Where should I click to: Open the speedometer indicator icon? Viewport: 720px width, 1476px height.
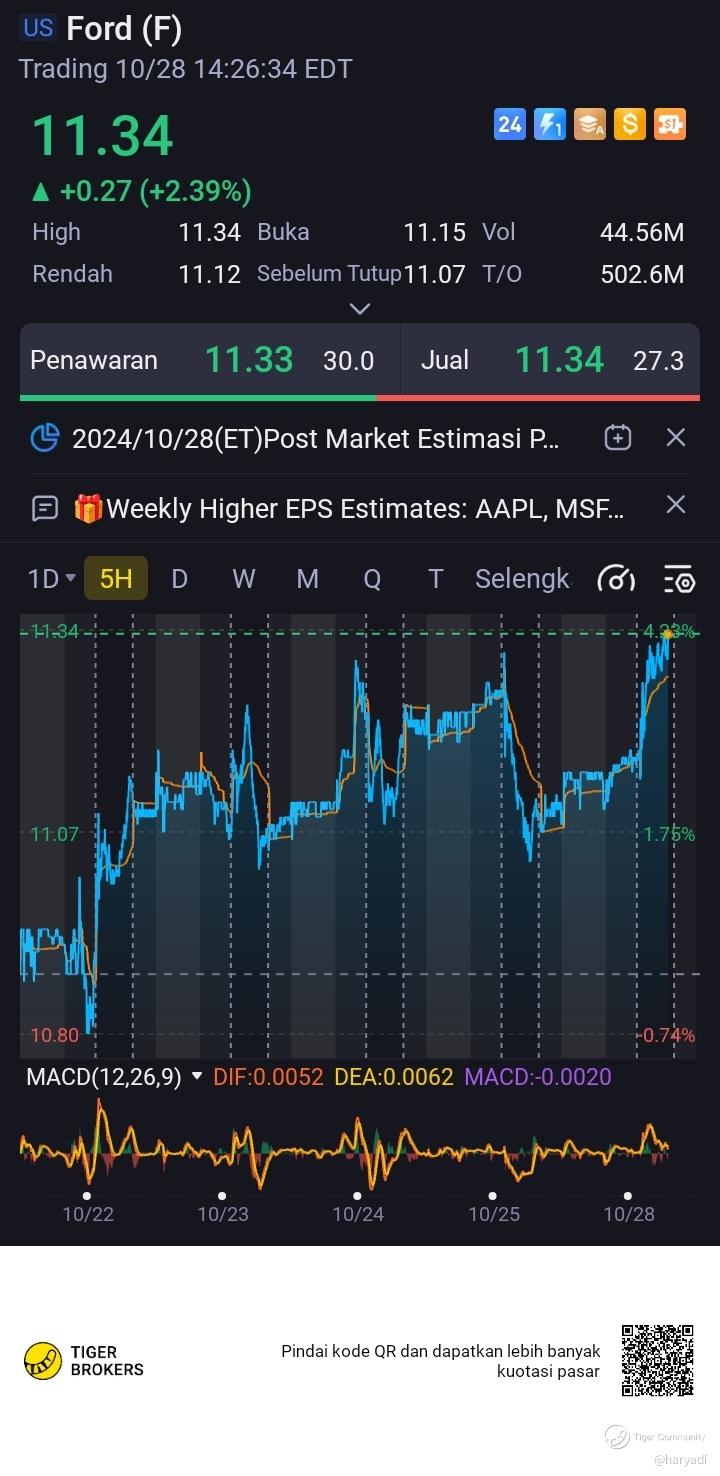pyautogui.click(x=616, y=578)
